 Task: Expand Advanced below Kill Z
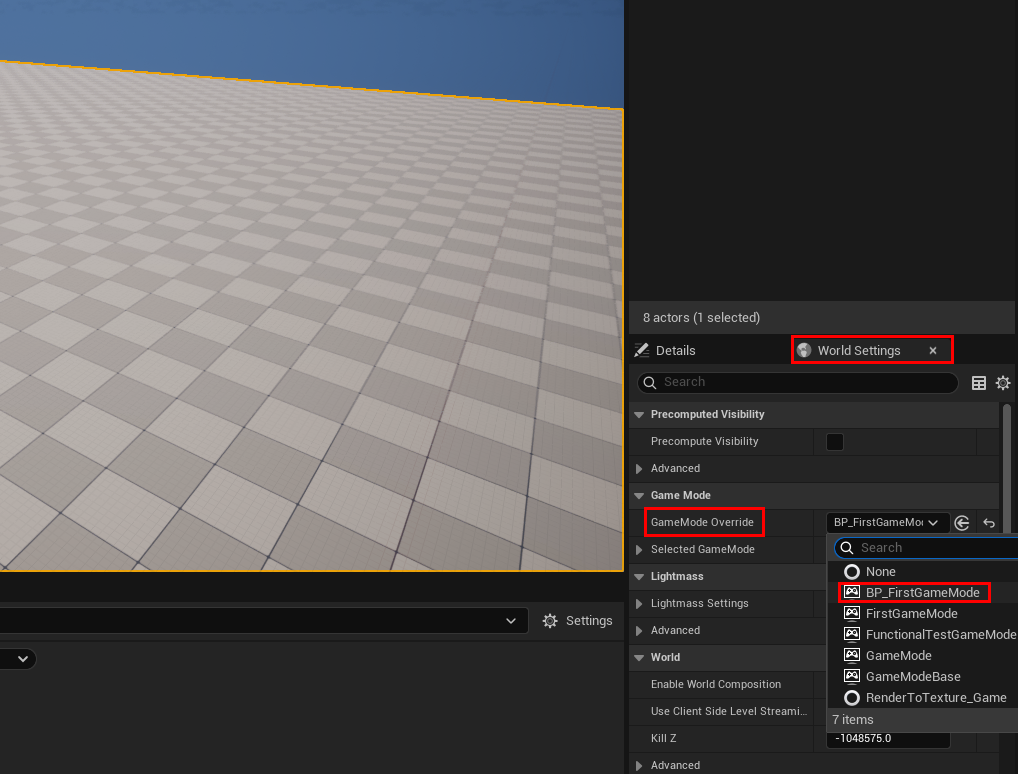tap(639, 766)
